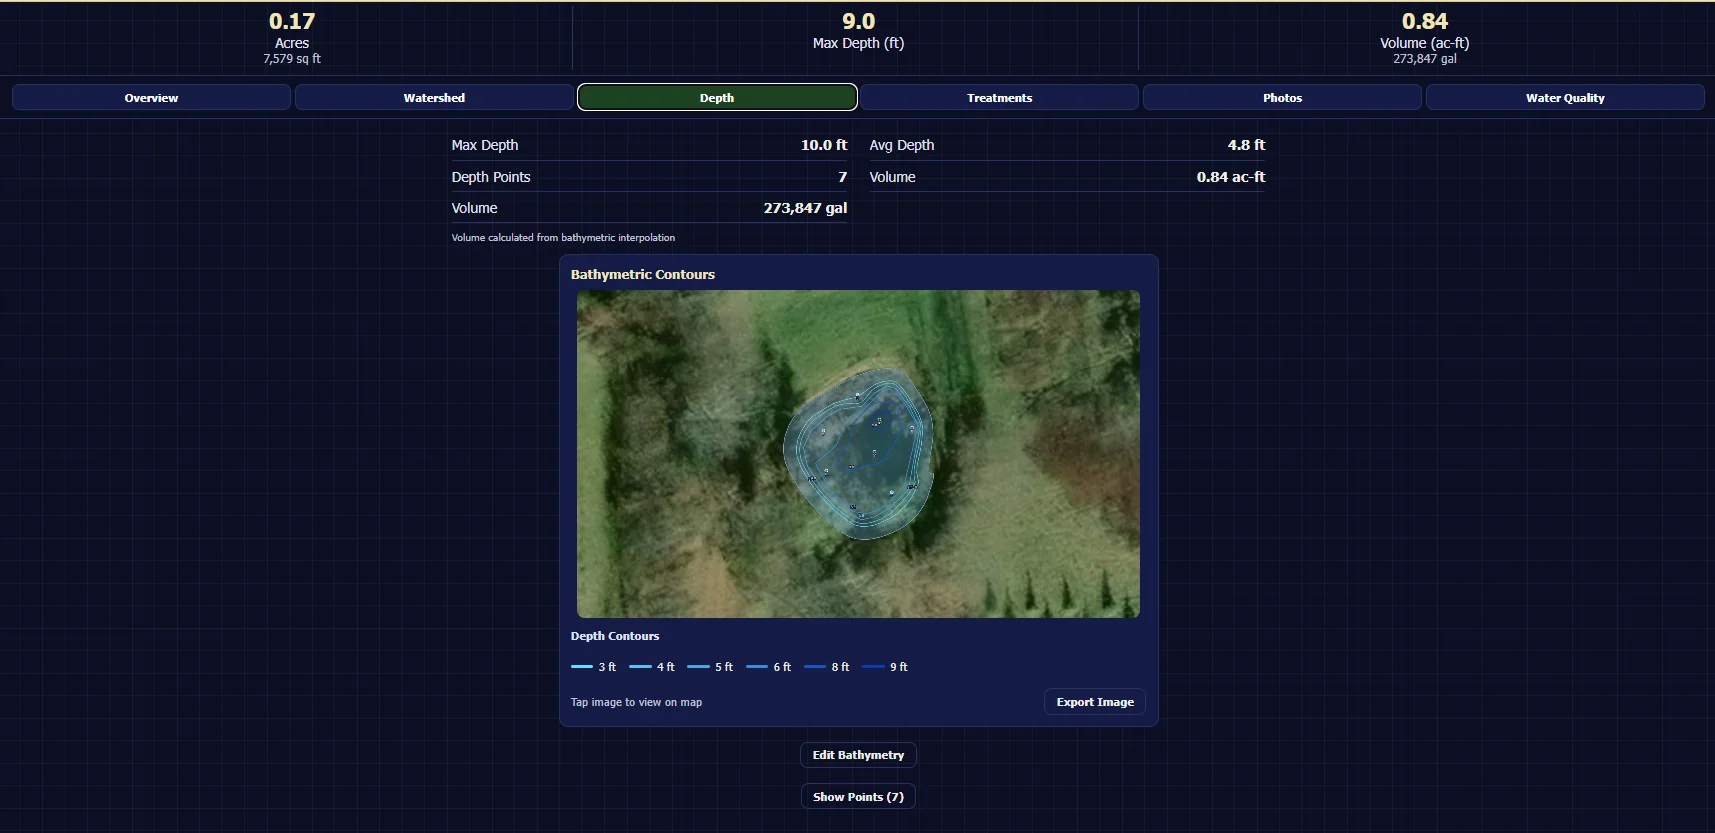Click the '0.17' Acres header stat

[x=292, y=21]
